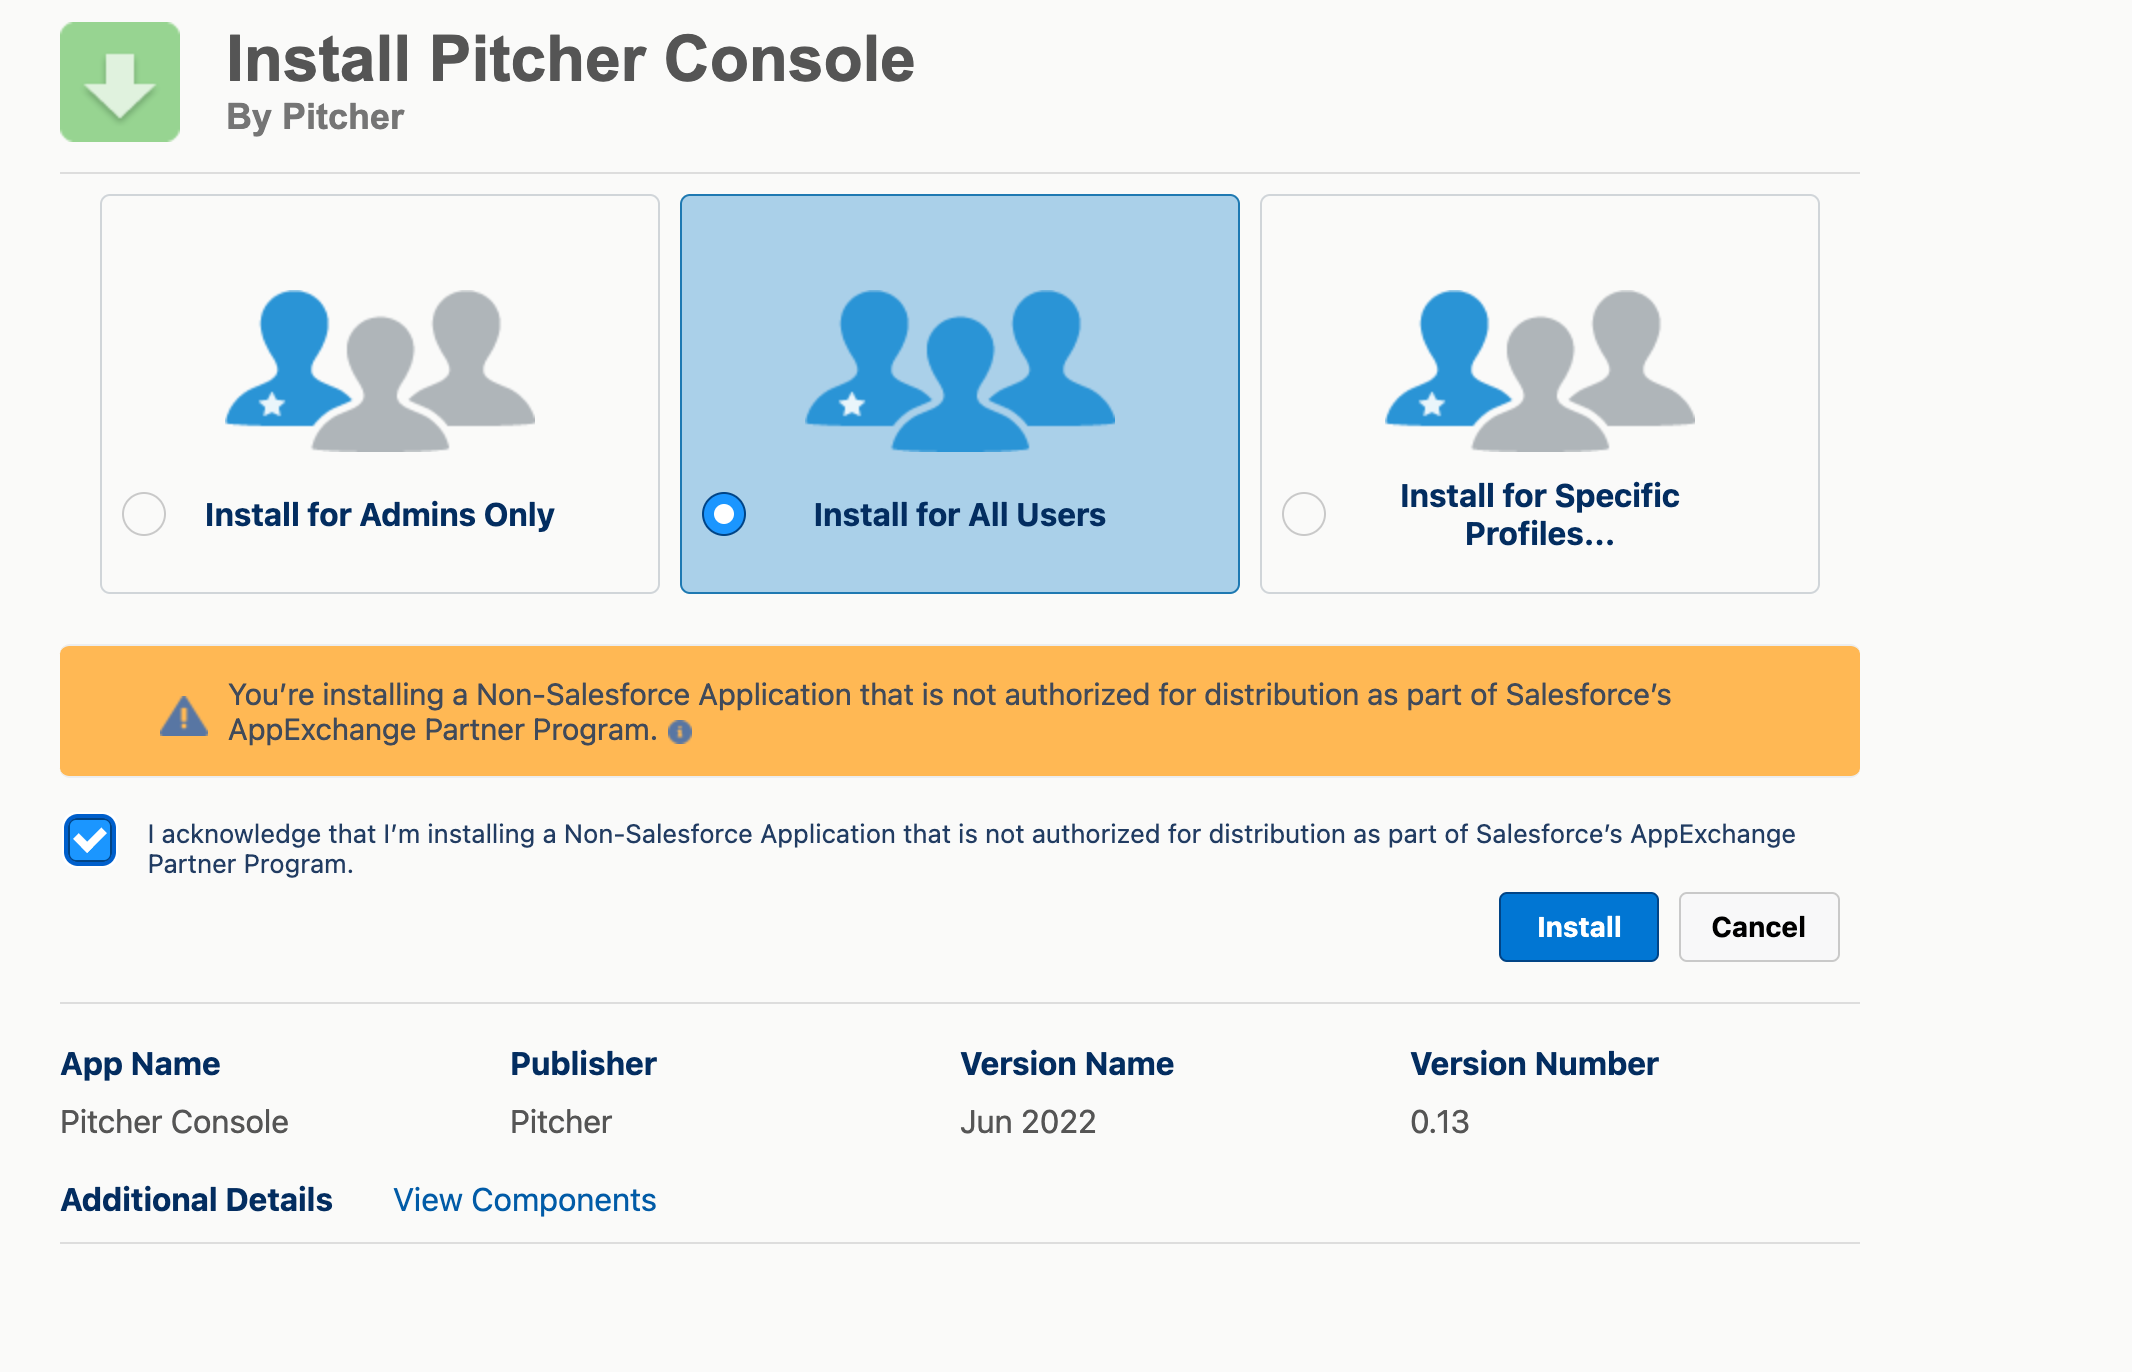Viewport: 2132px width, 1372px height.
Task: Click the Install Pitcher Console heading
Action: 570,60
